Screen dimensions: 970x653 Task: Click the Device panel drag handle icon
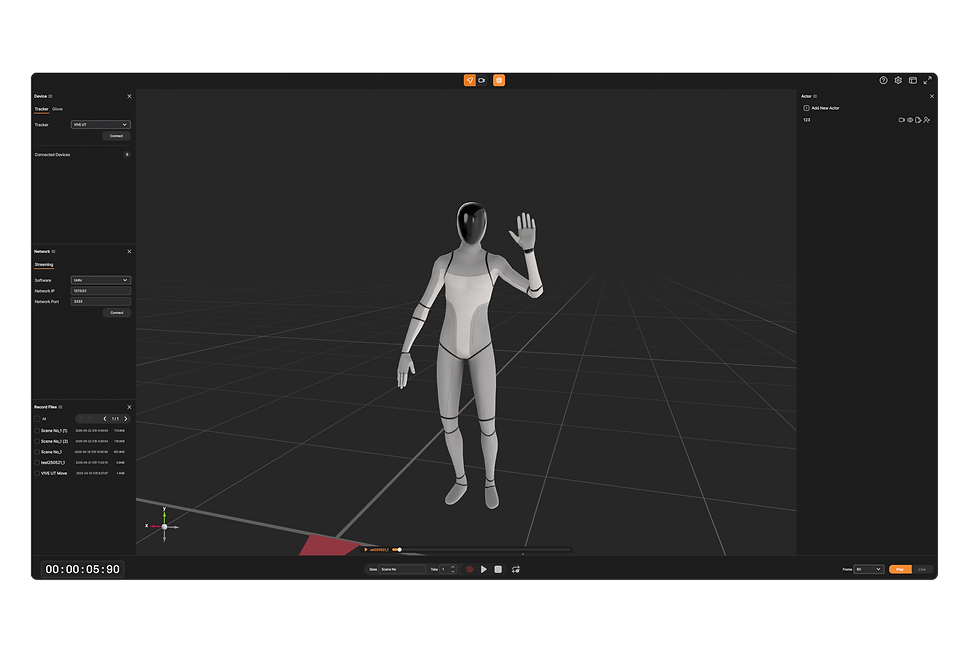point(51,96)
